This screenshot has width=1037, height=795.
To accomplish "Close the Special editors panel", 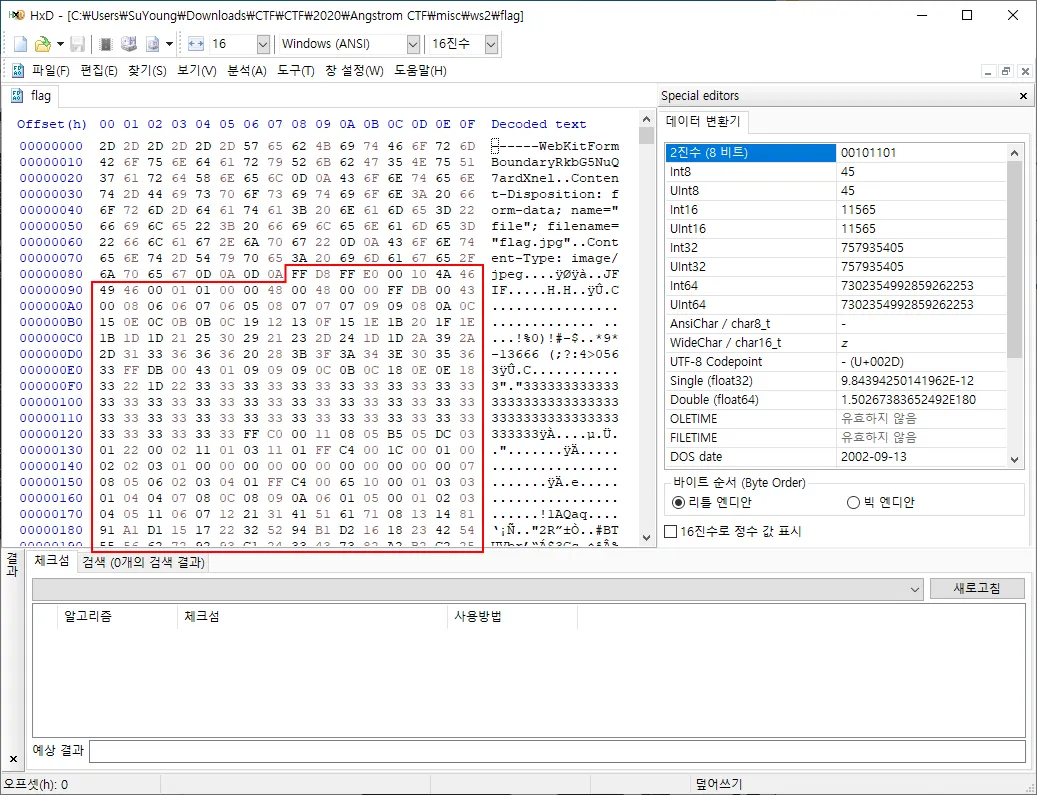I will point(1023,96).
